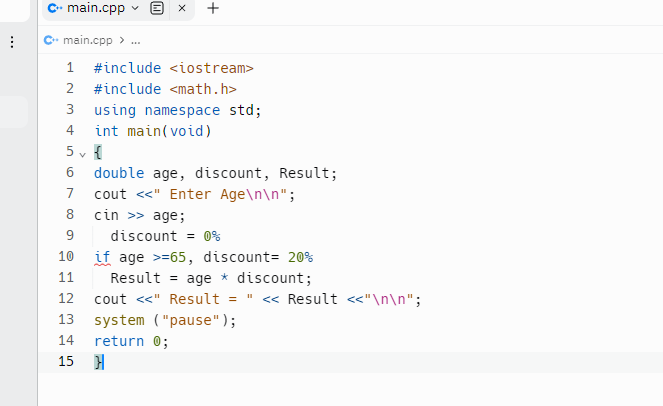Image resolution: width=663 pixels, height=406 pixels.
Task: Click the '#include <iostream>' line
Action: tap(174, 68)
